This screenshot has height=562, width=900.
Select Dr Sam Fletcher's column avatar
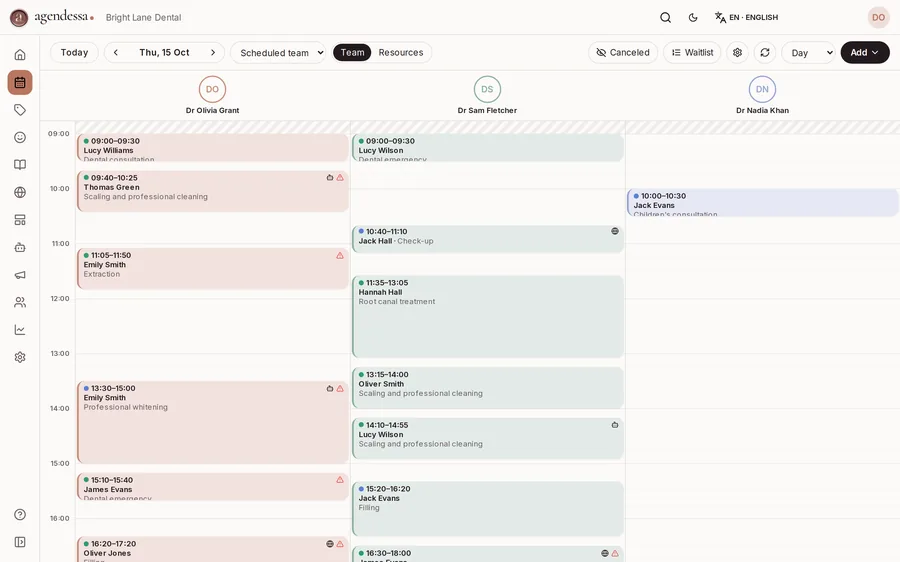[487, 89]
